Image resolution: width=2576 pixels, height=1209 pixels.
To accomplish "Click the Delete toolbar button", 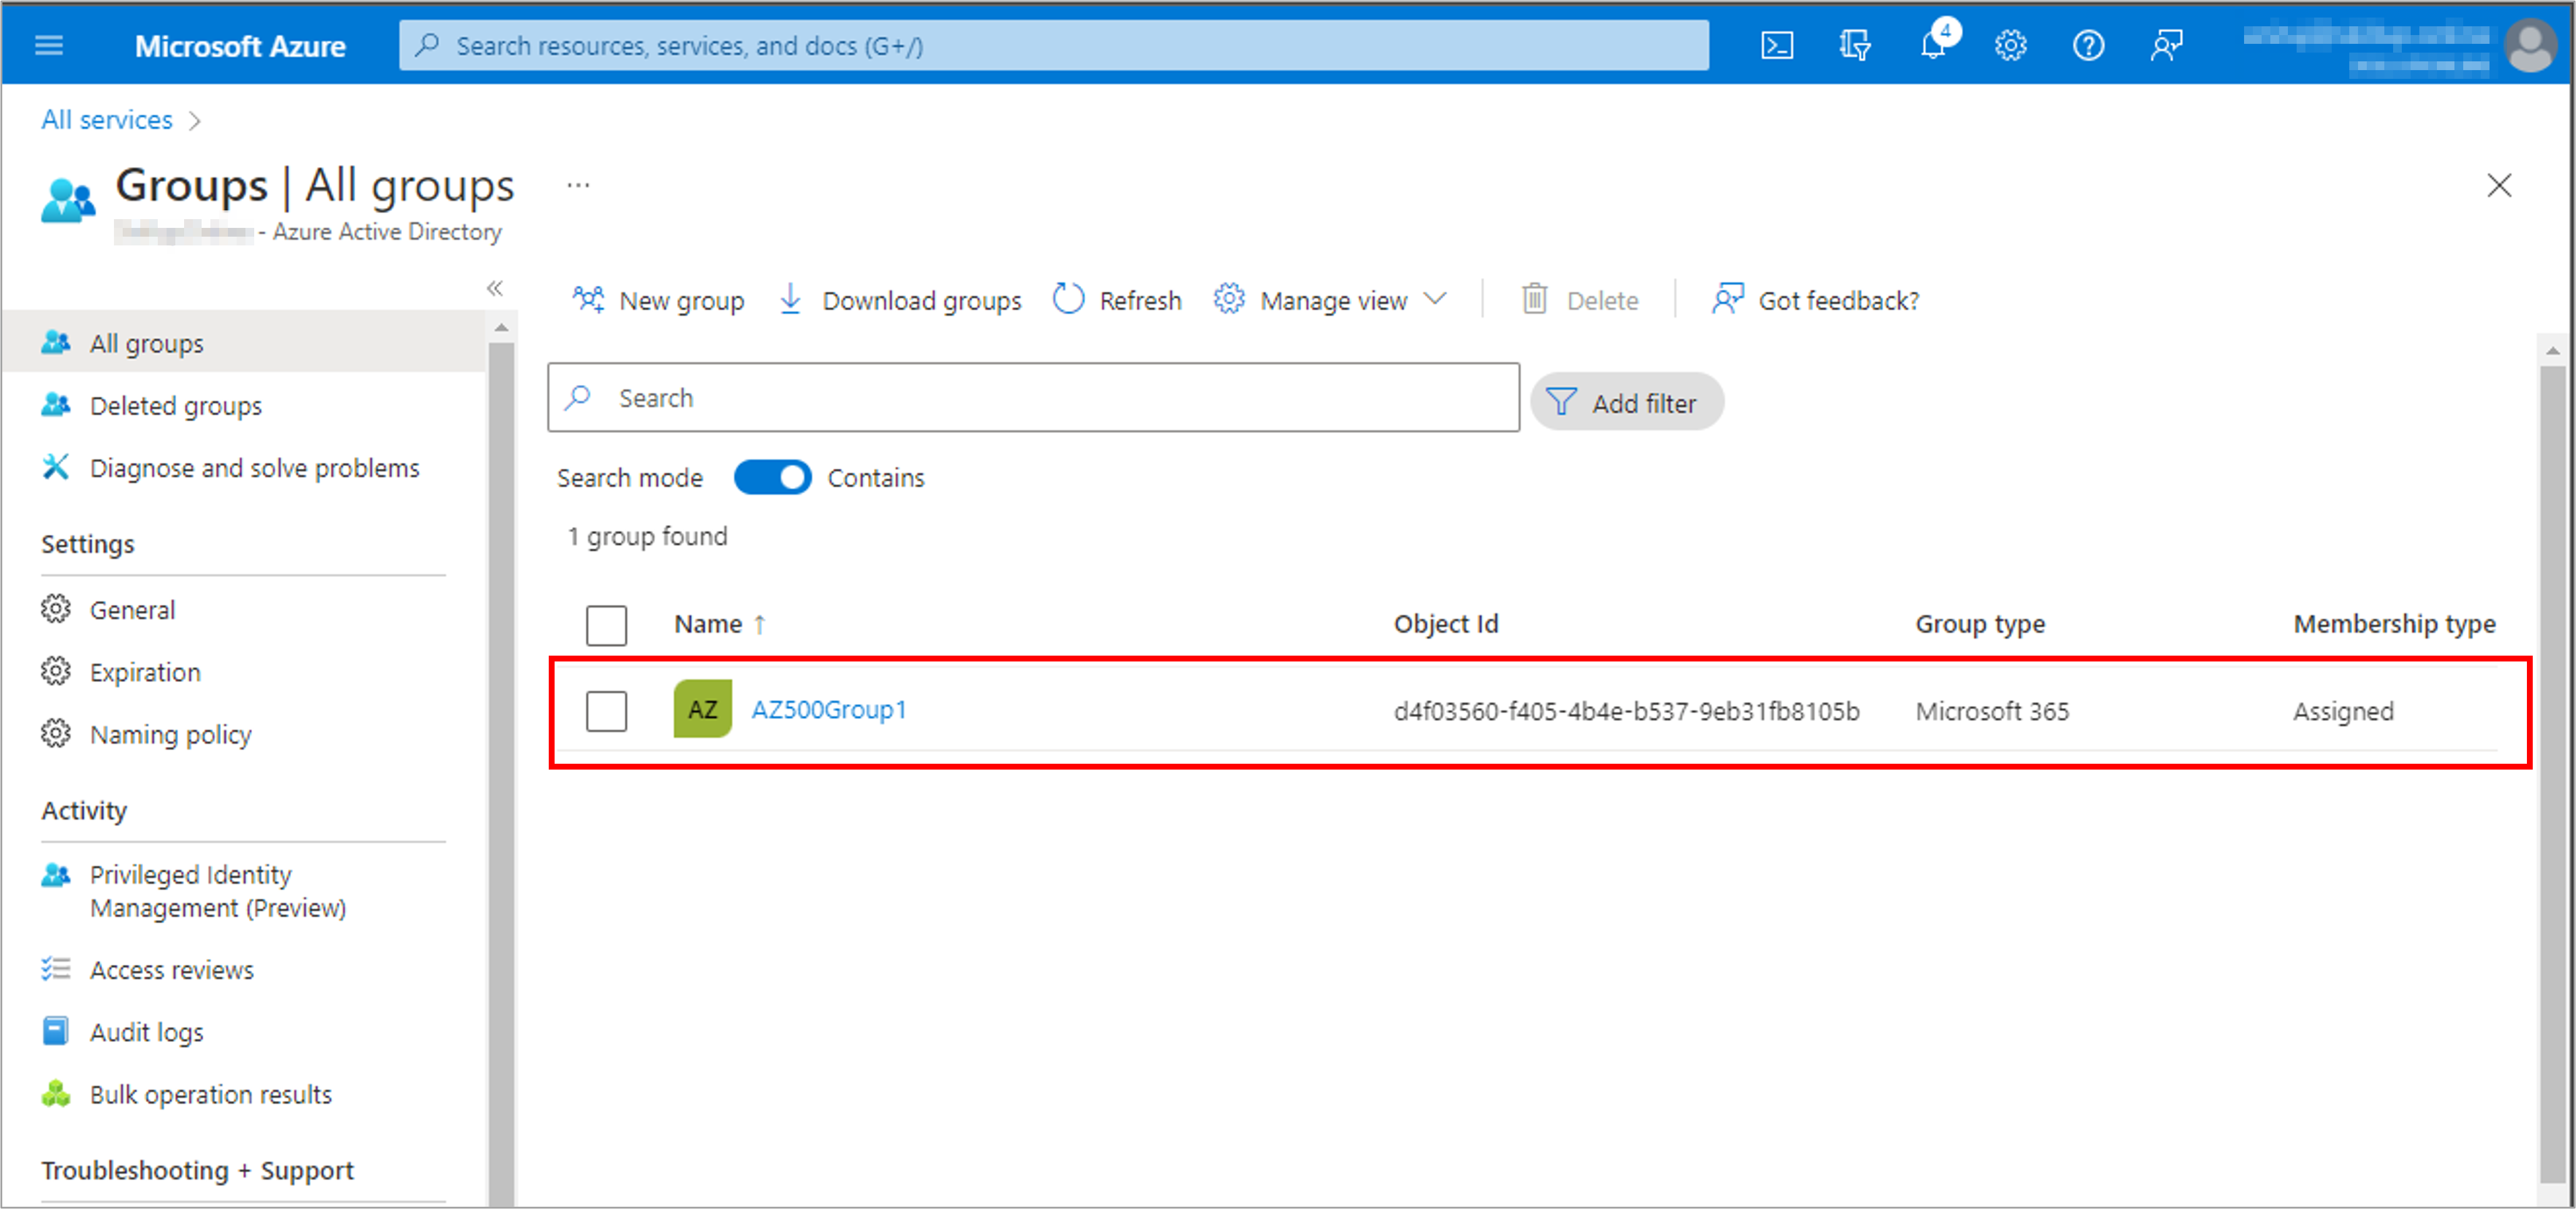I will click(x=1580, y=299).
